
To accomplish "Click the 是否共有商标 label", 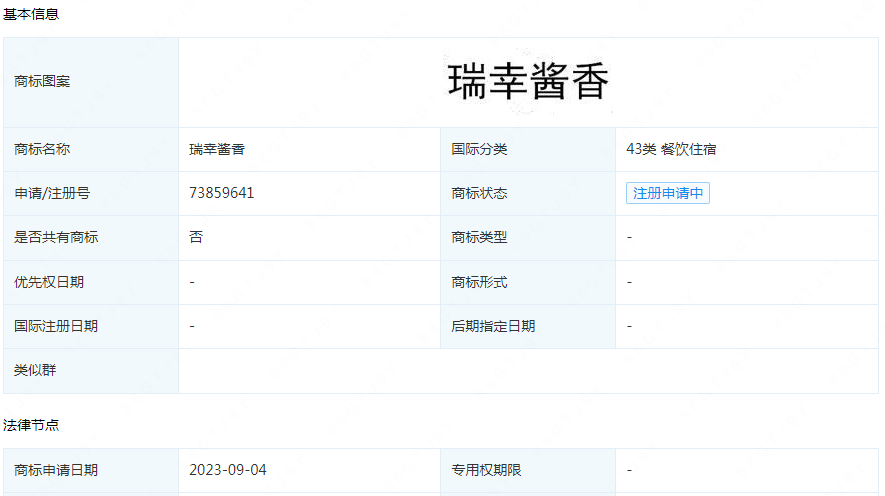I will coord(56,238).
